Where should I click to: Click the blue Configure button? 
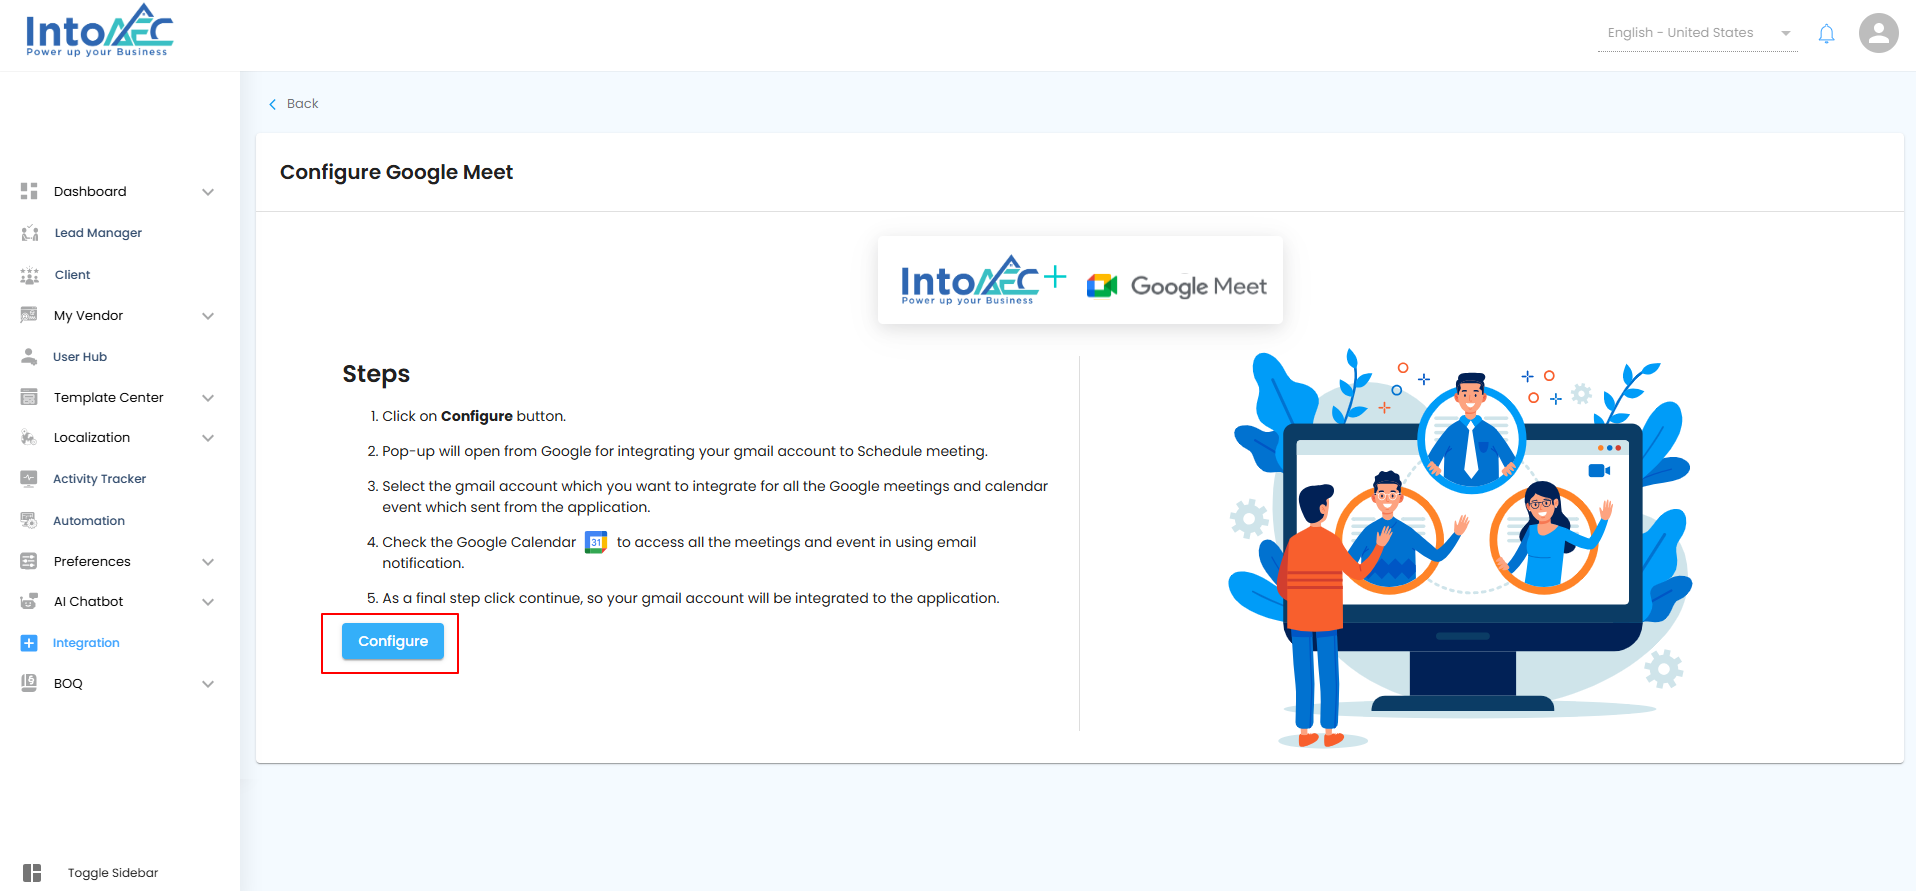pyautogui.click(x=393, y=641)
